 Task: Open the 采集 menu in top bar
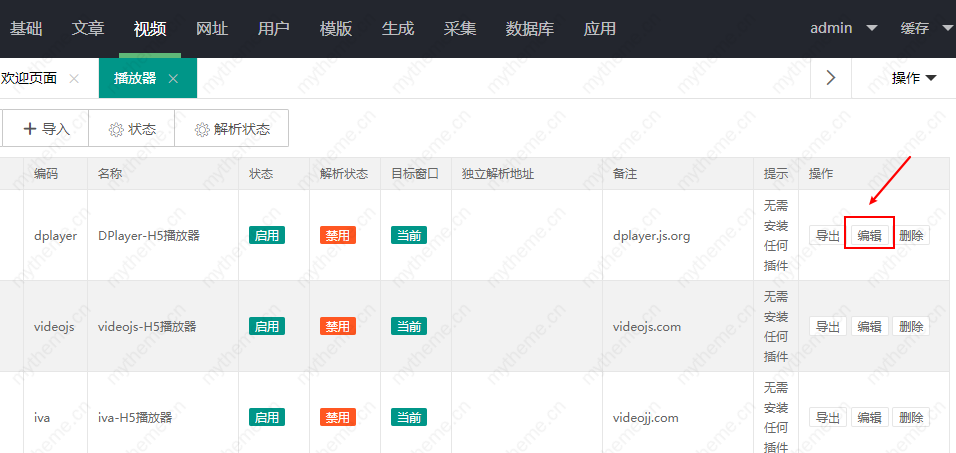tap(460, 28)
